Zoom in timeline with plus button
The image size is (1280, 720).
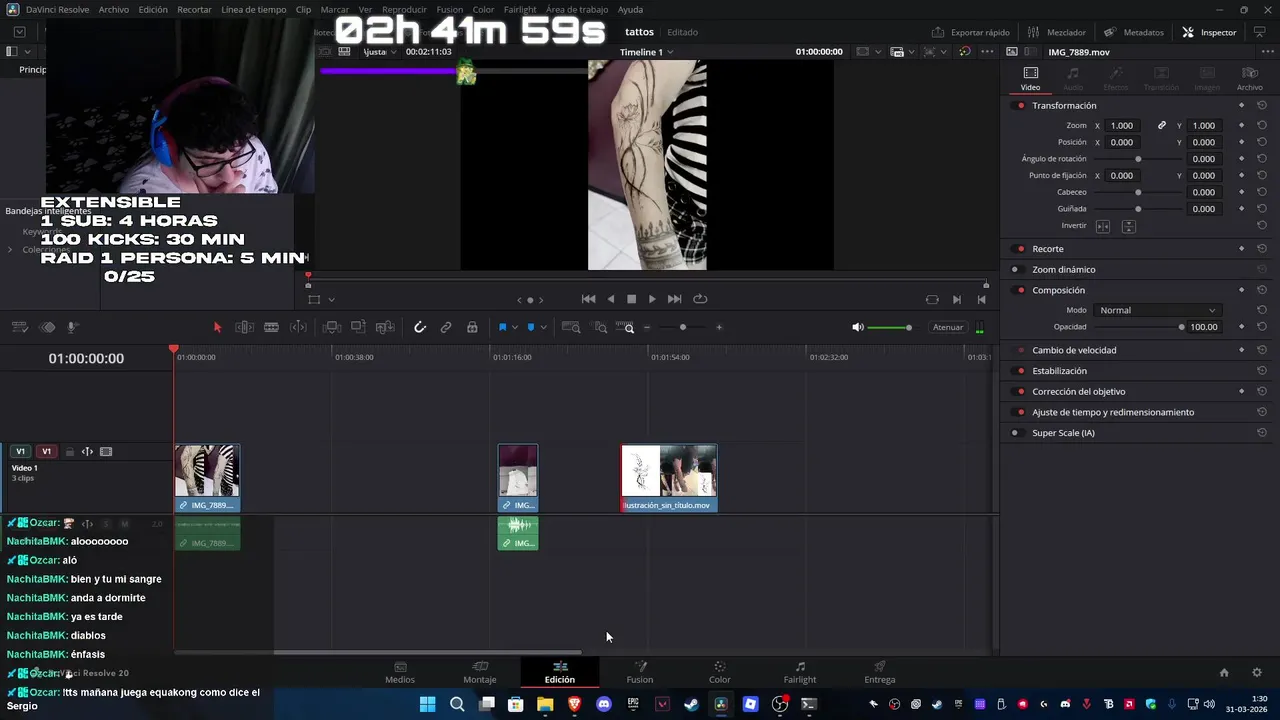click(718, 327)
